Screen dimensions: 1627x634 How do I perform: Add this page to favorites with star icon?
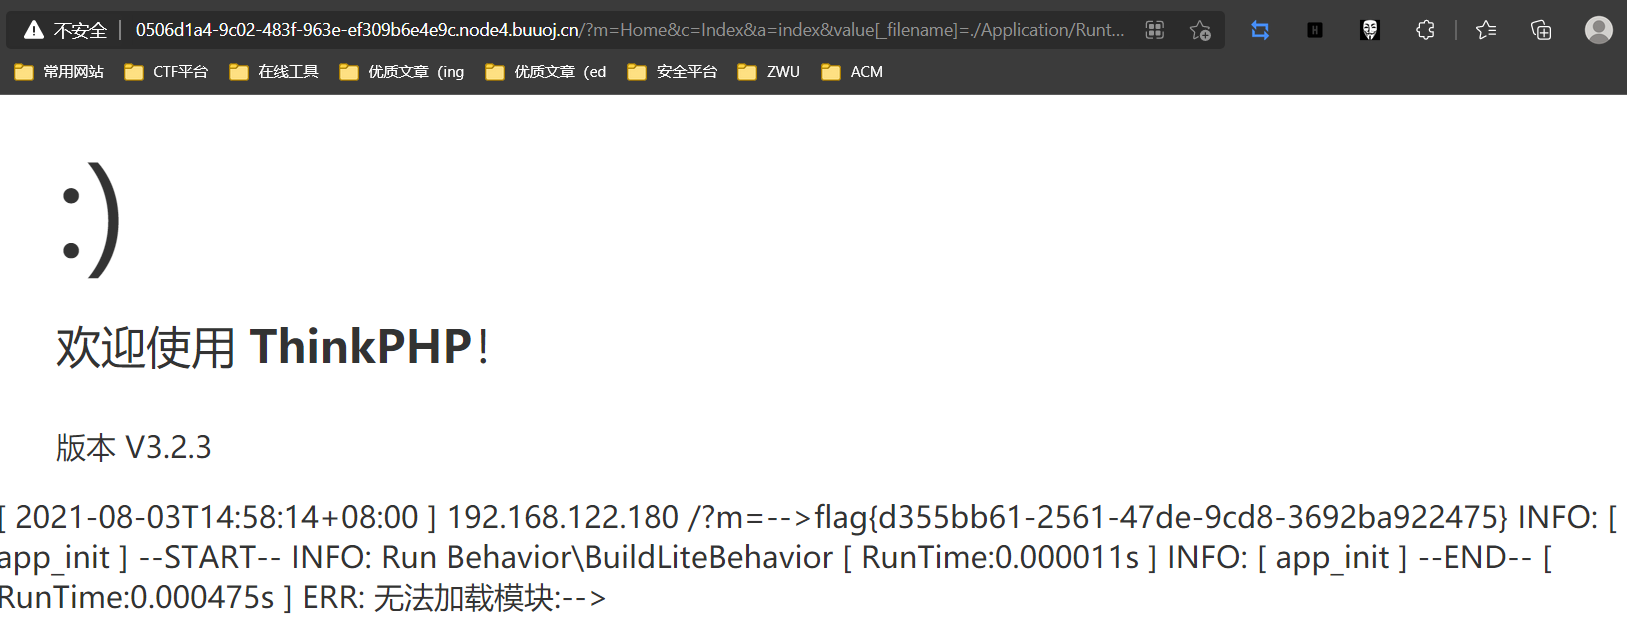point(1200,30)
